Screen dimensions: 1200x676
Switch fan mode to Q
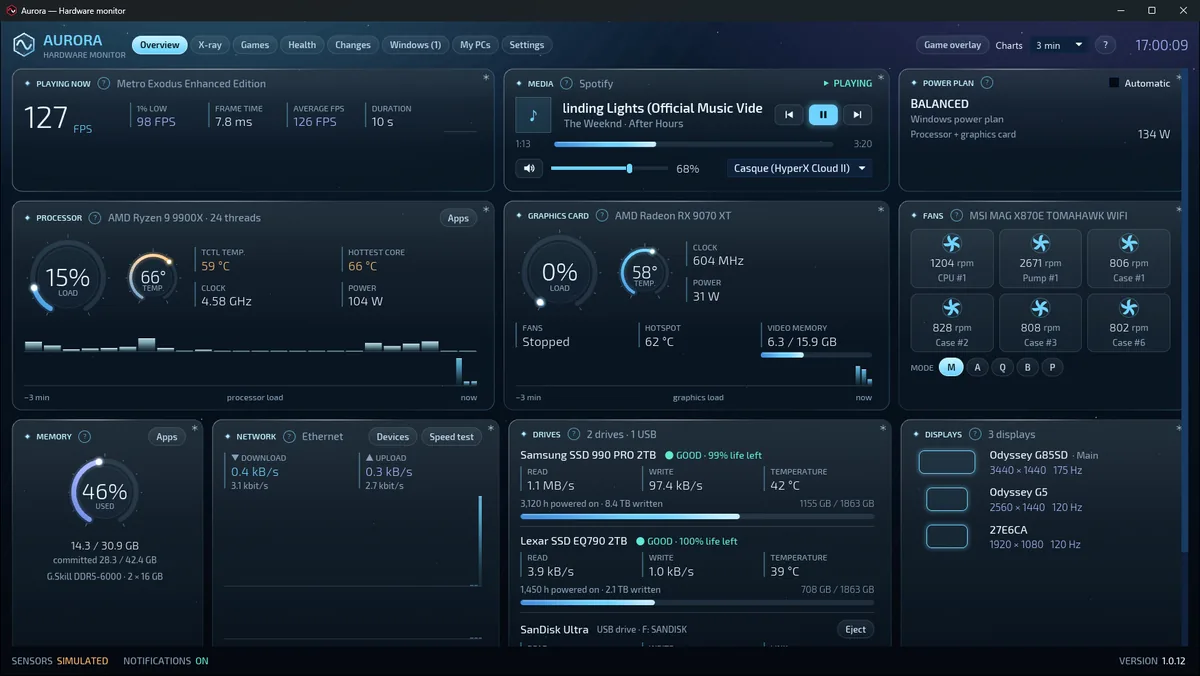(1002, 367)
